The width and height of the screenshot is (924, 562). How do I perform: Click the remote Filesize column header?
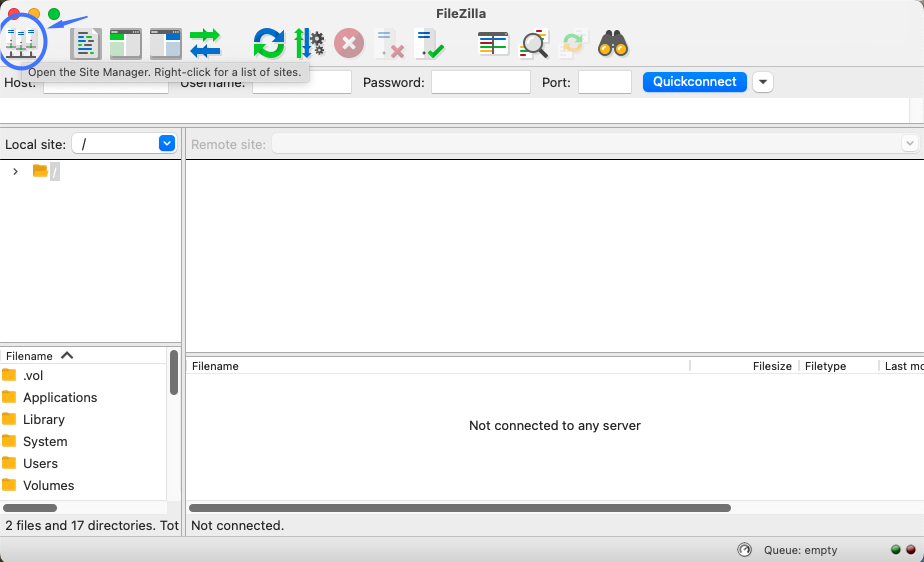[x=744, y=366]
